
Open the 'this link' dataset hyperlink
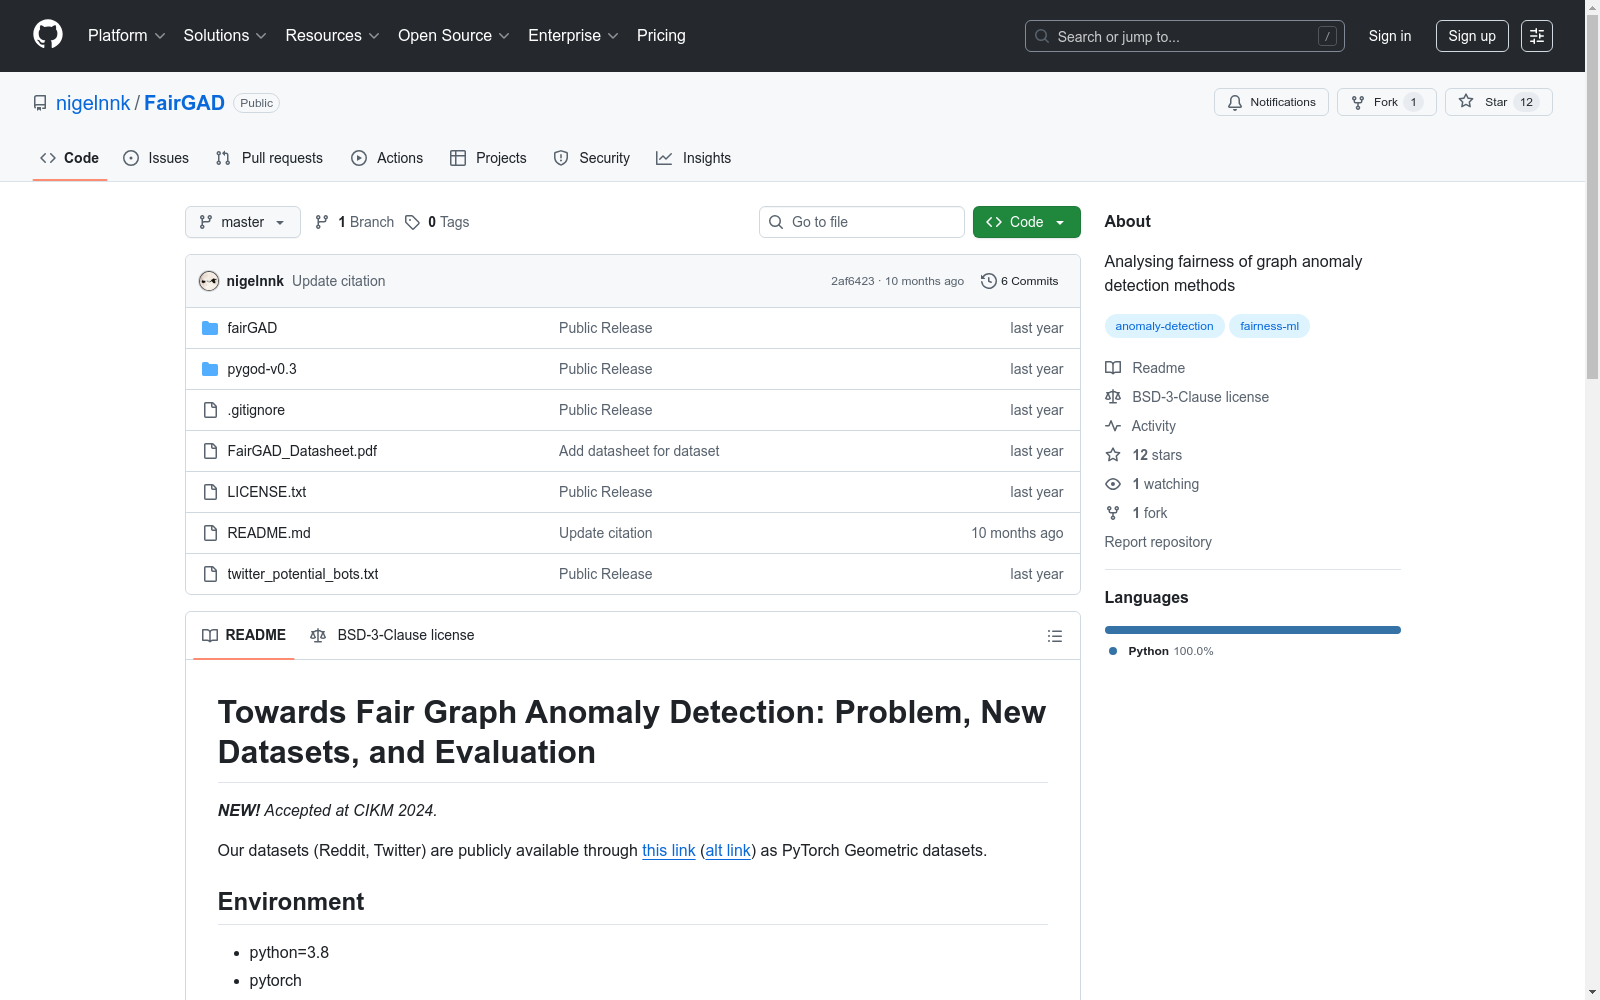[x=669, y=850]
